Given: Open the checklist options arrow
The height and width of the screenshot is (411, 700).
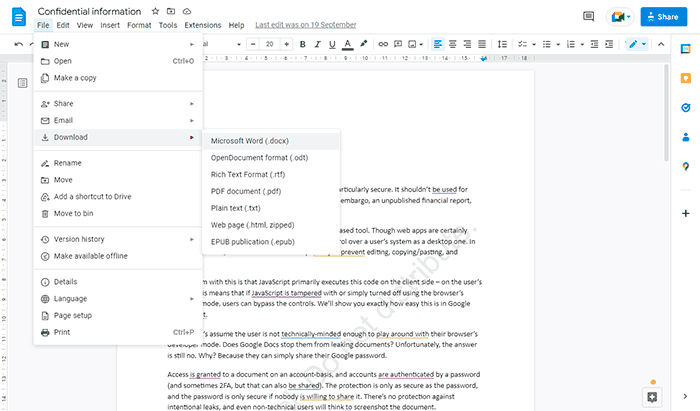Looking at the screenshot, I should [534, 45].
